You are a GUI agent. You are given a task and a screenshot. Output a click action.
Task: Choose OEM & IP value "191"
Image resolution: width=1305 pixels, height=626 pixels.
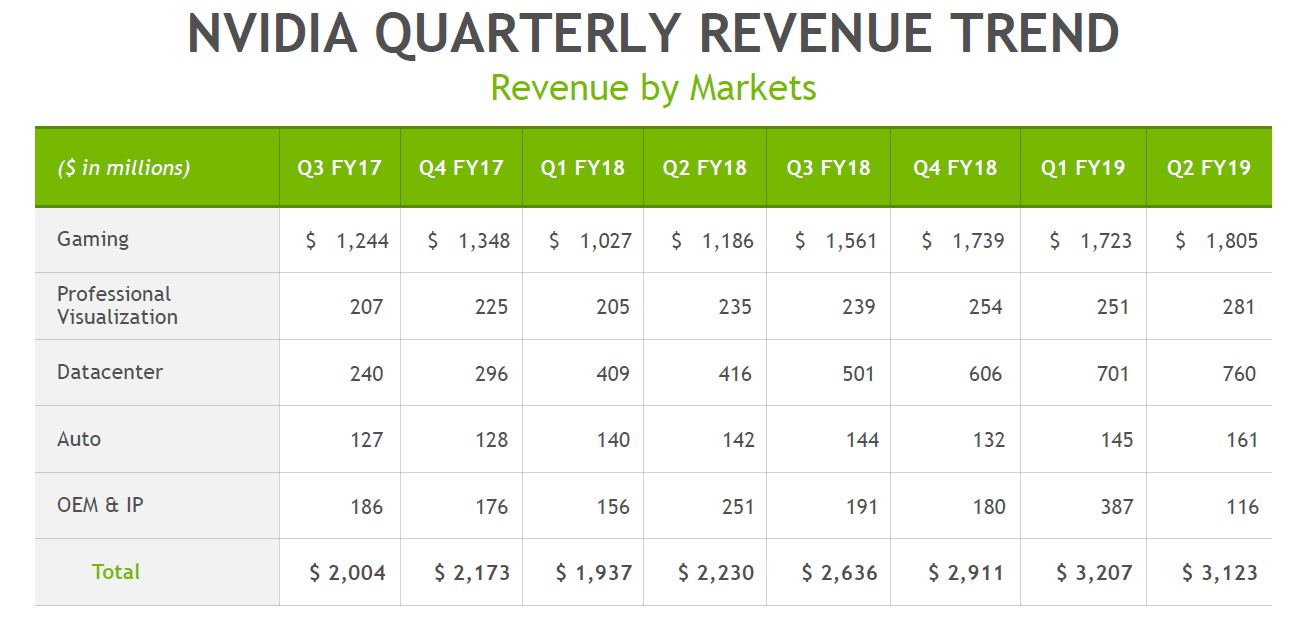[x=861, y=507]
